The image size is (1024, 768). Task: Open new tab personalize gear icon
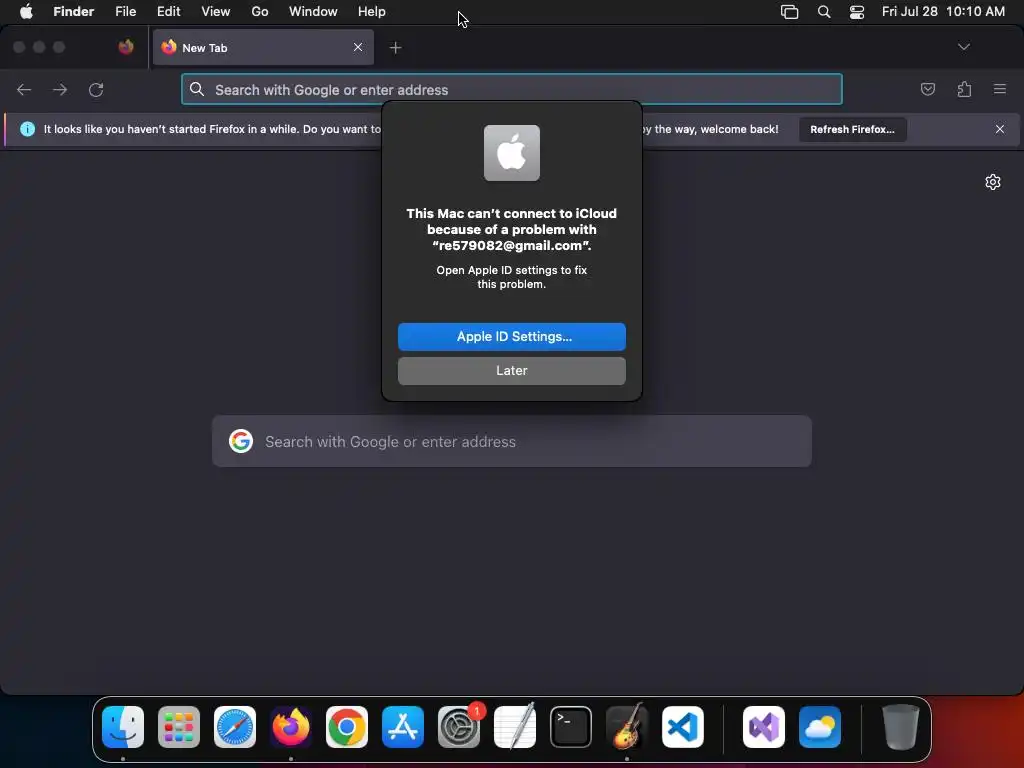[993, 182]
